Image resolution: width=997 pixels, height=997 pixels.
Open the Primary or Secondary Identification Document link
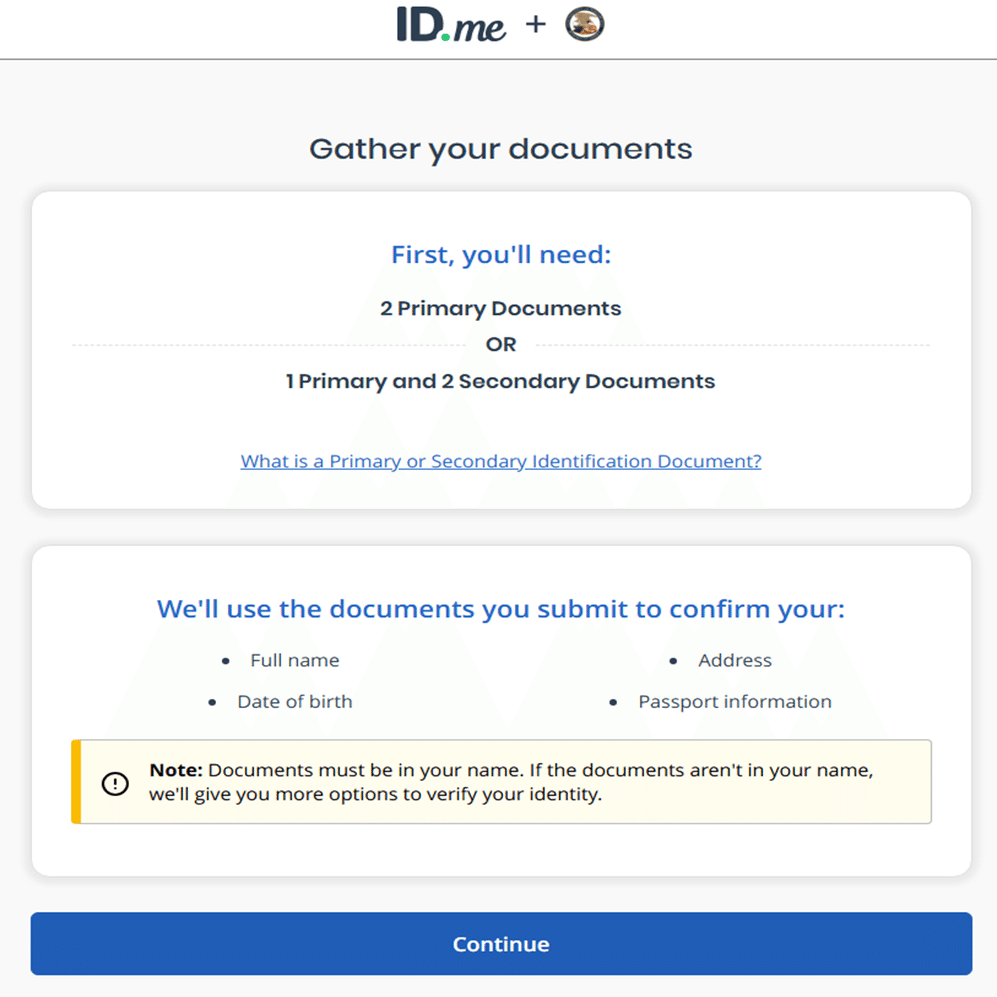click(501, 461)
